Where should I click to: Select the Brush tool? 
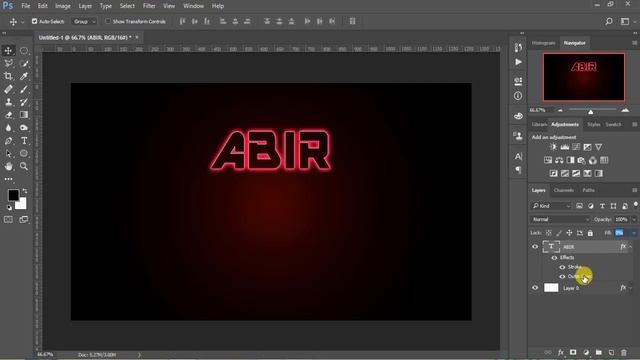click(24, 89)
